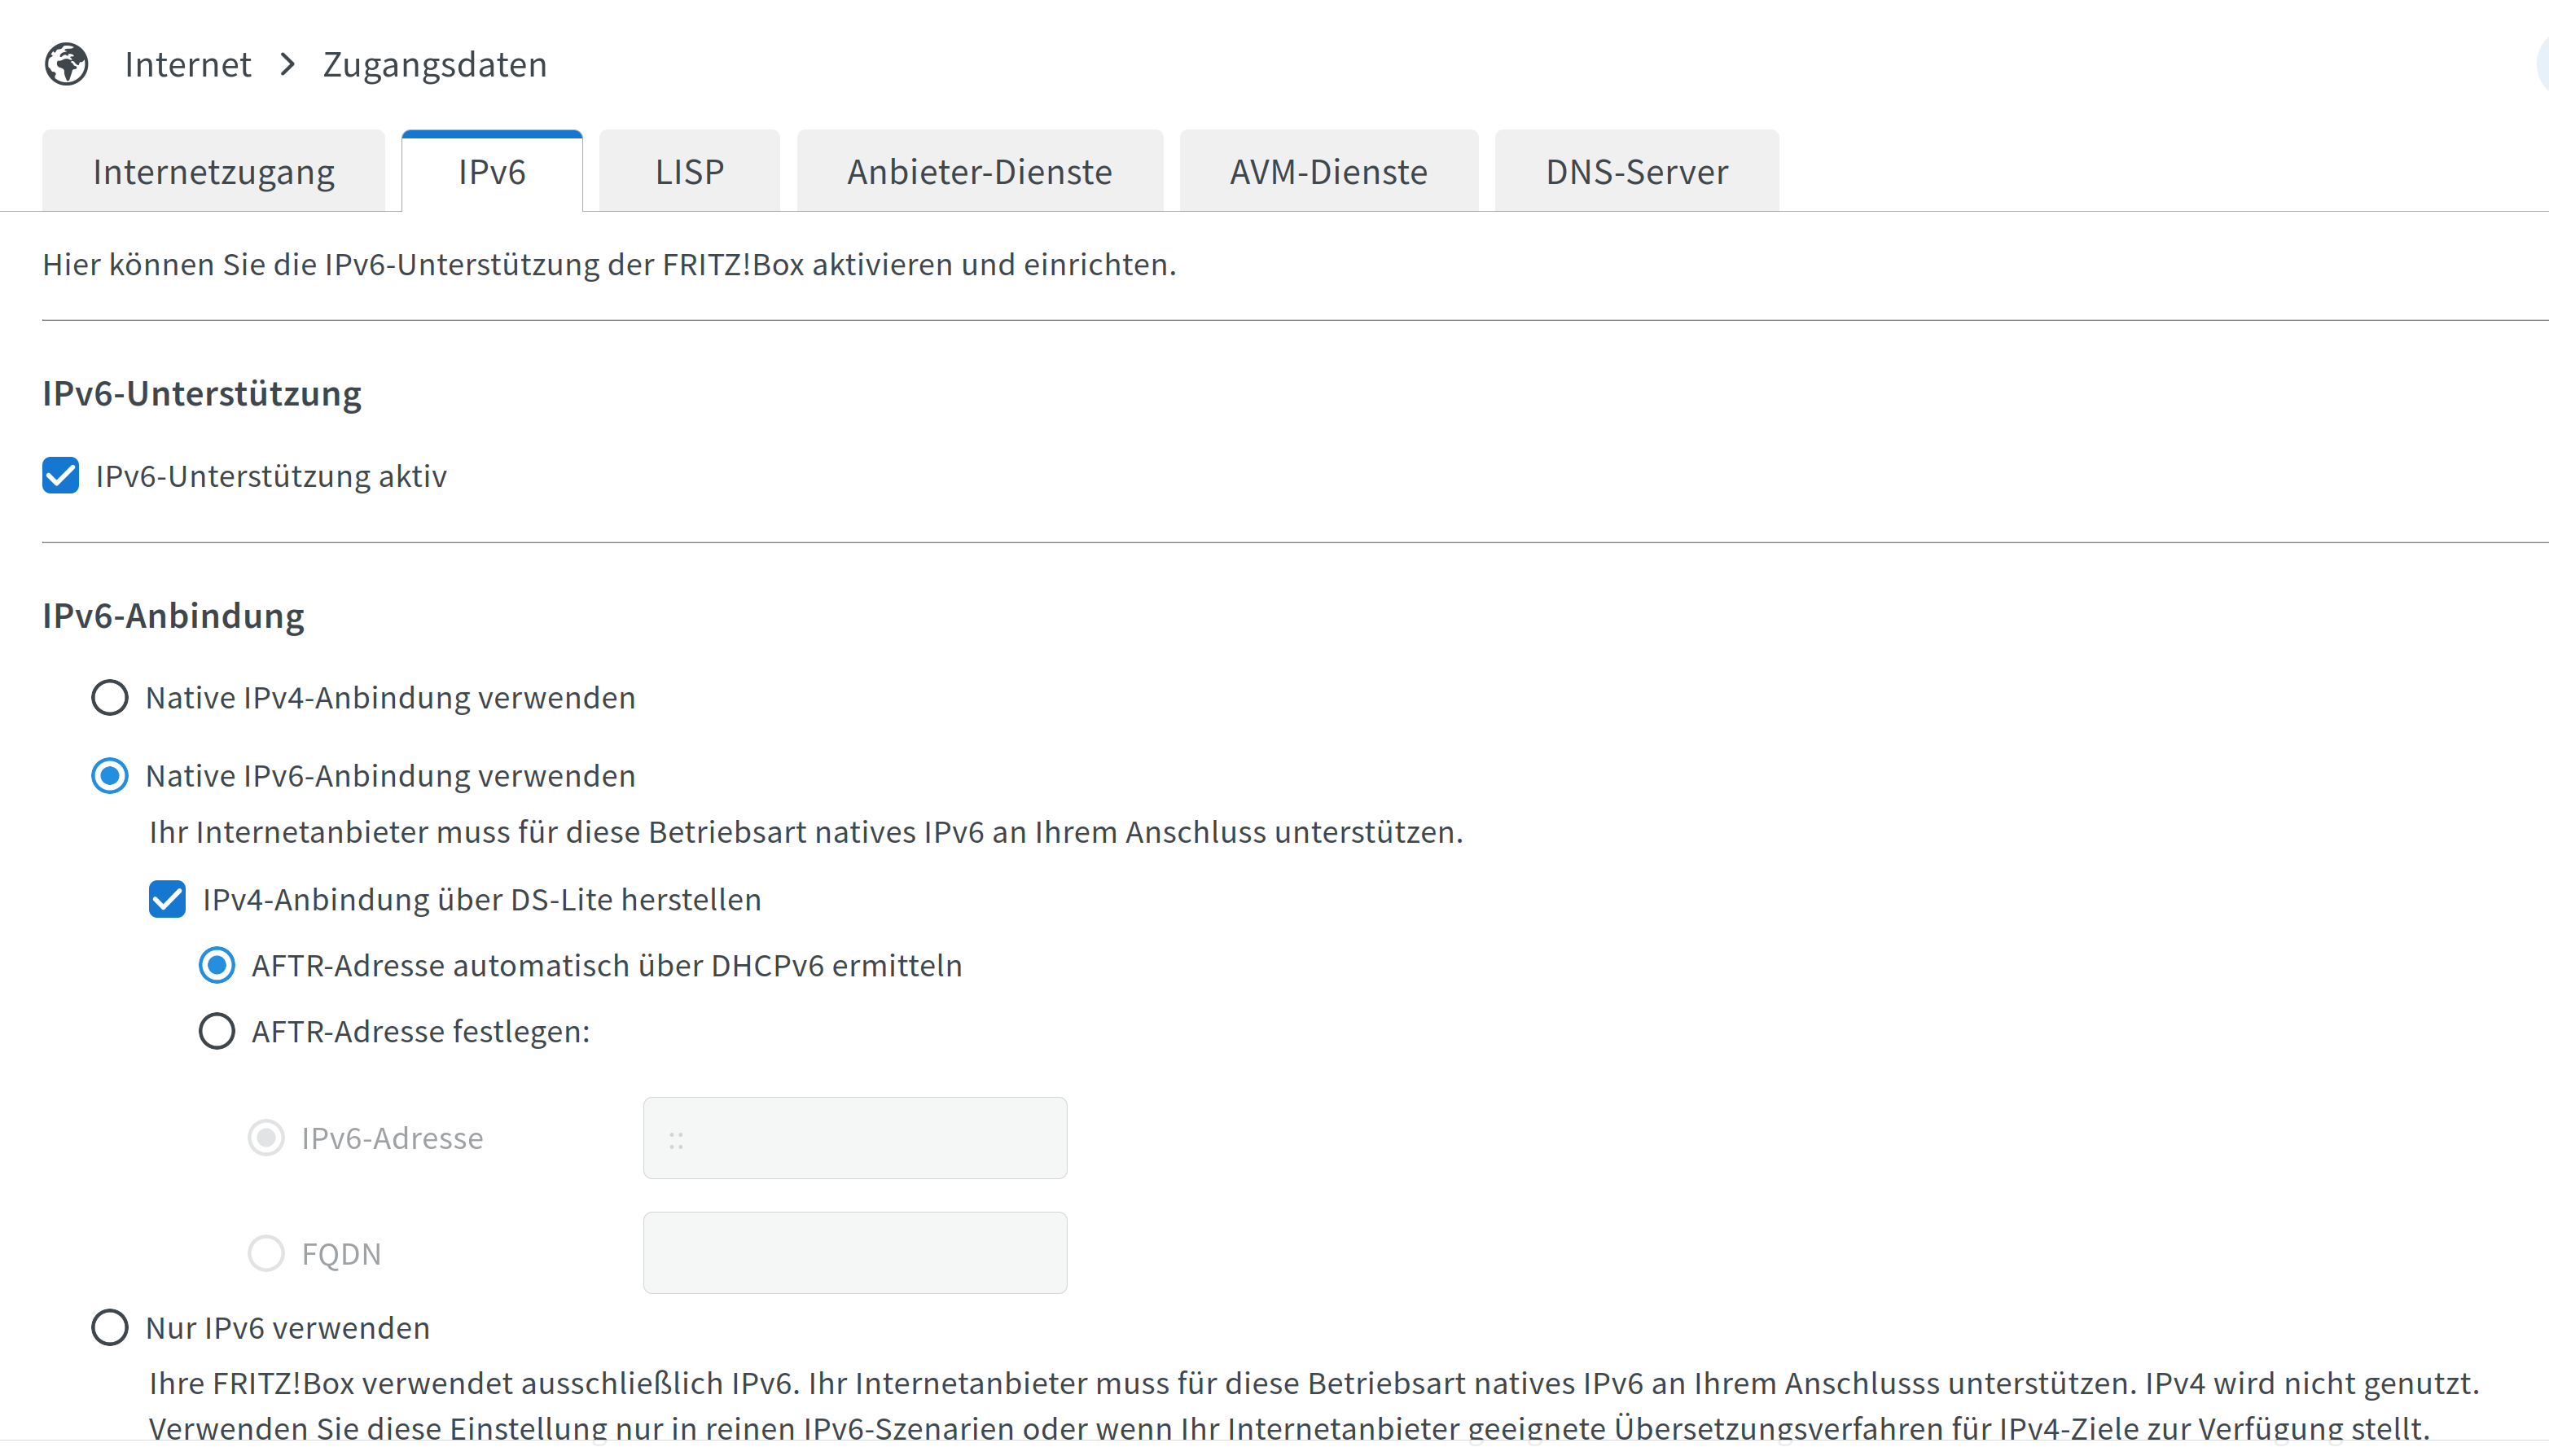This screenshot has width=2549, height=1456.
Task: Switch to the LISP tab
Action: point(689,172)
